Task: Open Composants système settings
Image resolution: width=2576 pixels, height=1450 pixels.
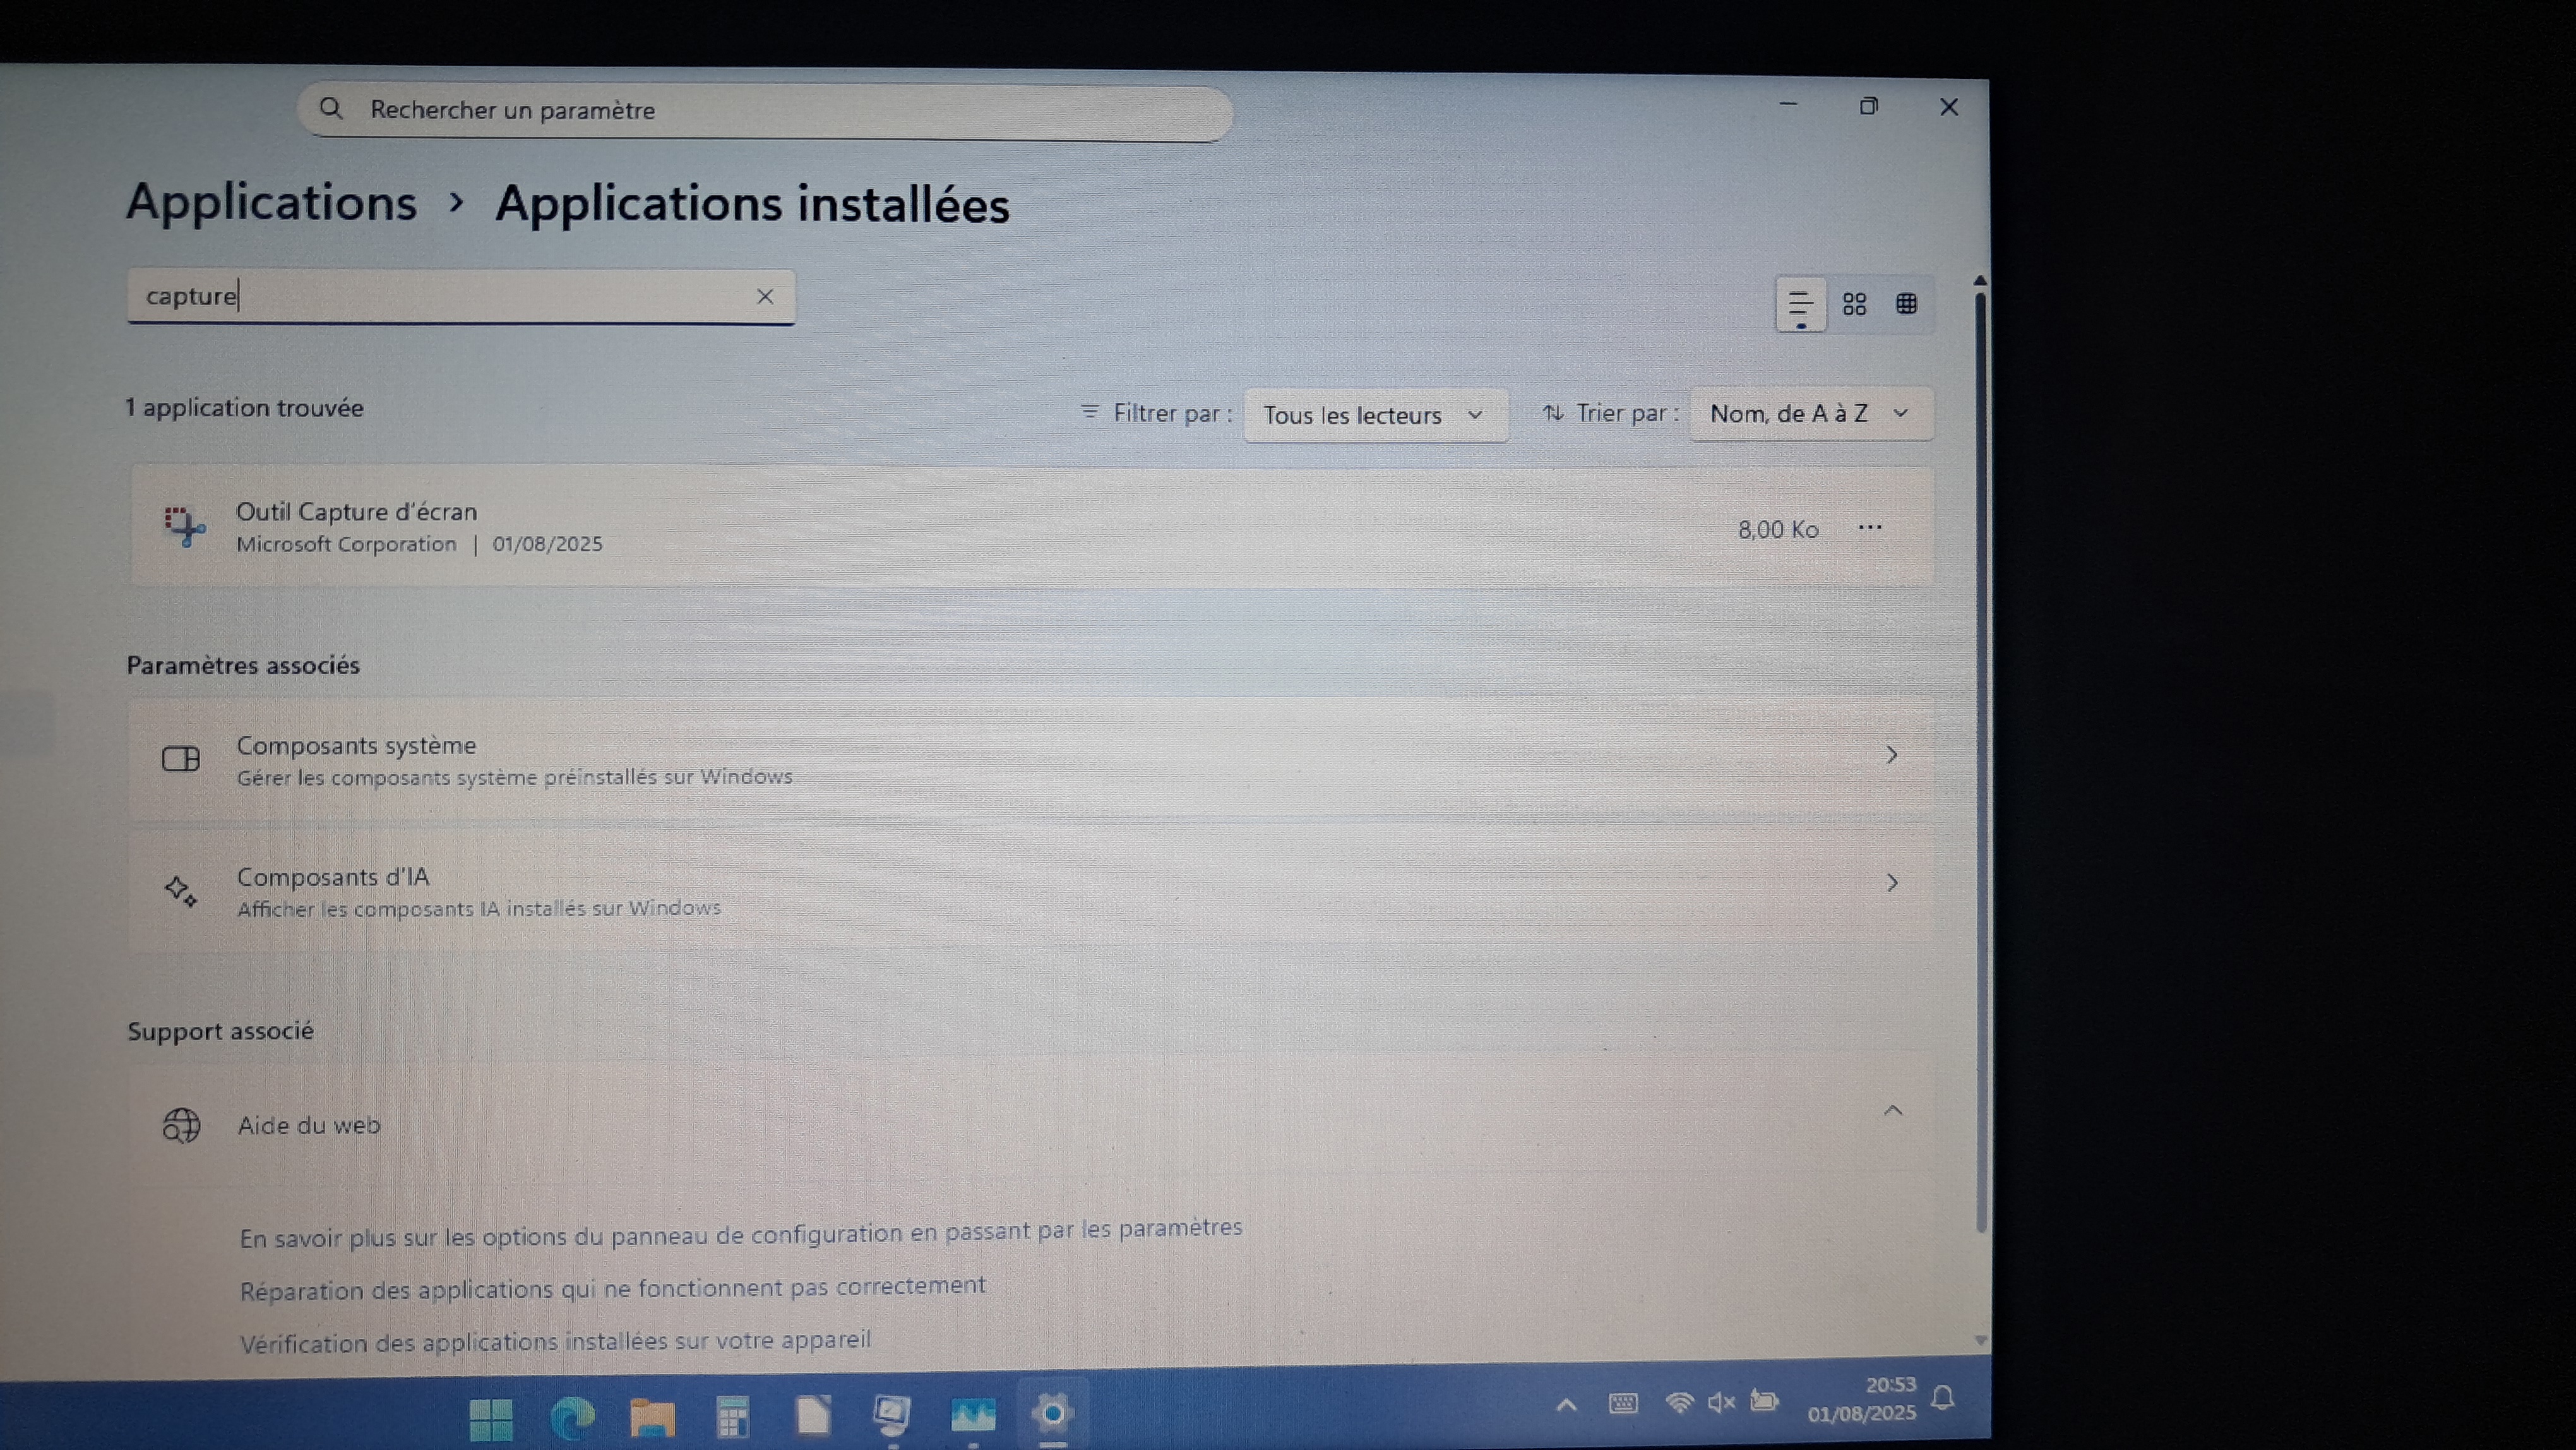Action: (1031, 760)
